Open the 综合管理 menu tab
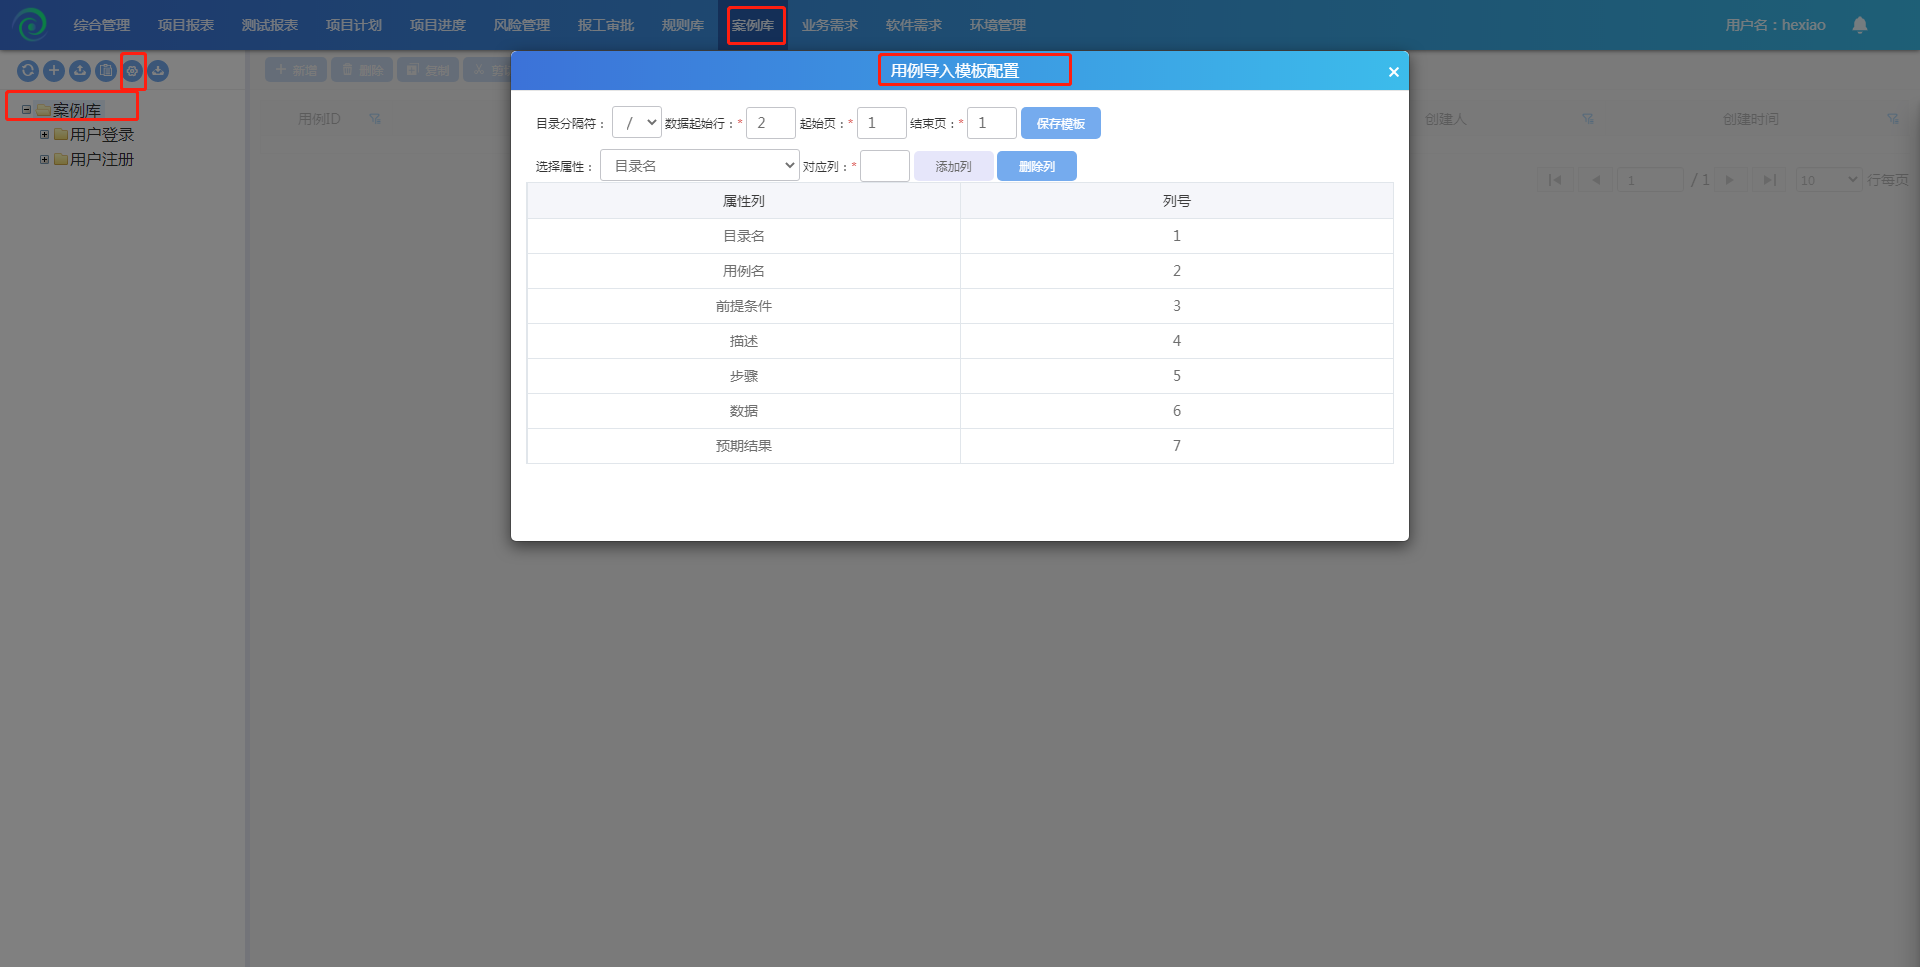 tap(101, 25)
